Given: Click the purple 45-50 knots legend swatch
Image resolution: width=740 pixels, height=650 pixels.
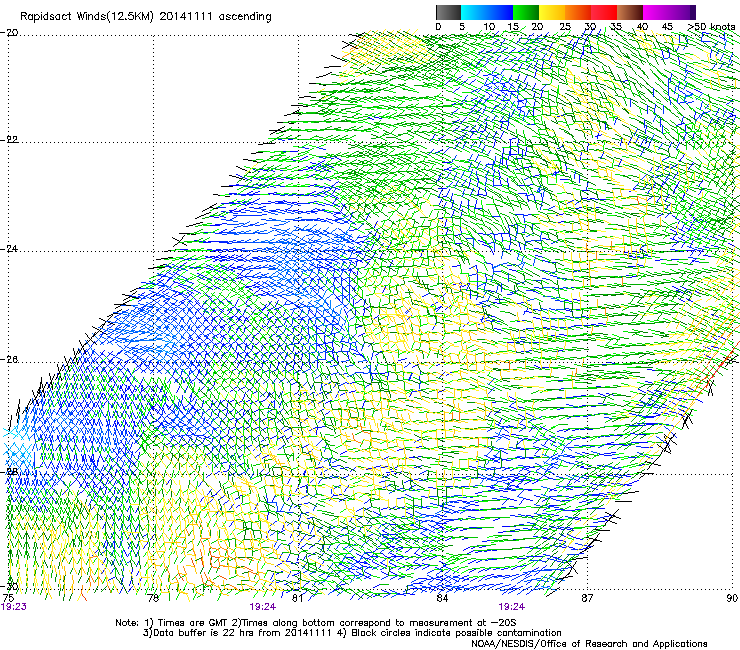Looking at the screenshot, I should coord(682,12).
